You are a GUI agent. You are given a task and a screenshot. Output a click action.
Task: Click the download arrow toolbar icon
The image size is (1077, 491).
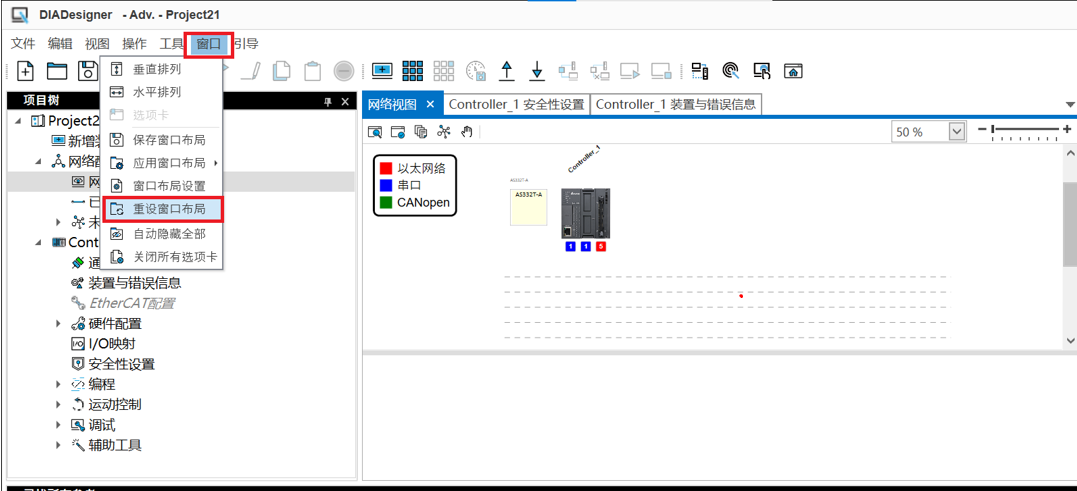(x=537, y=71)
